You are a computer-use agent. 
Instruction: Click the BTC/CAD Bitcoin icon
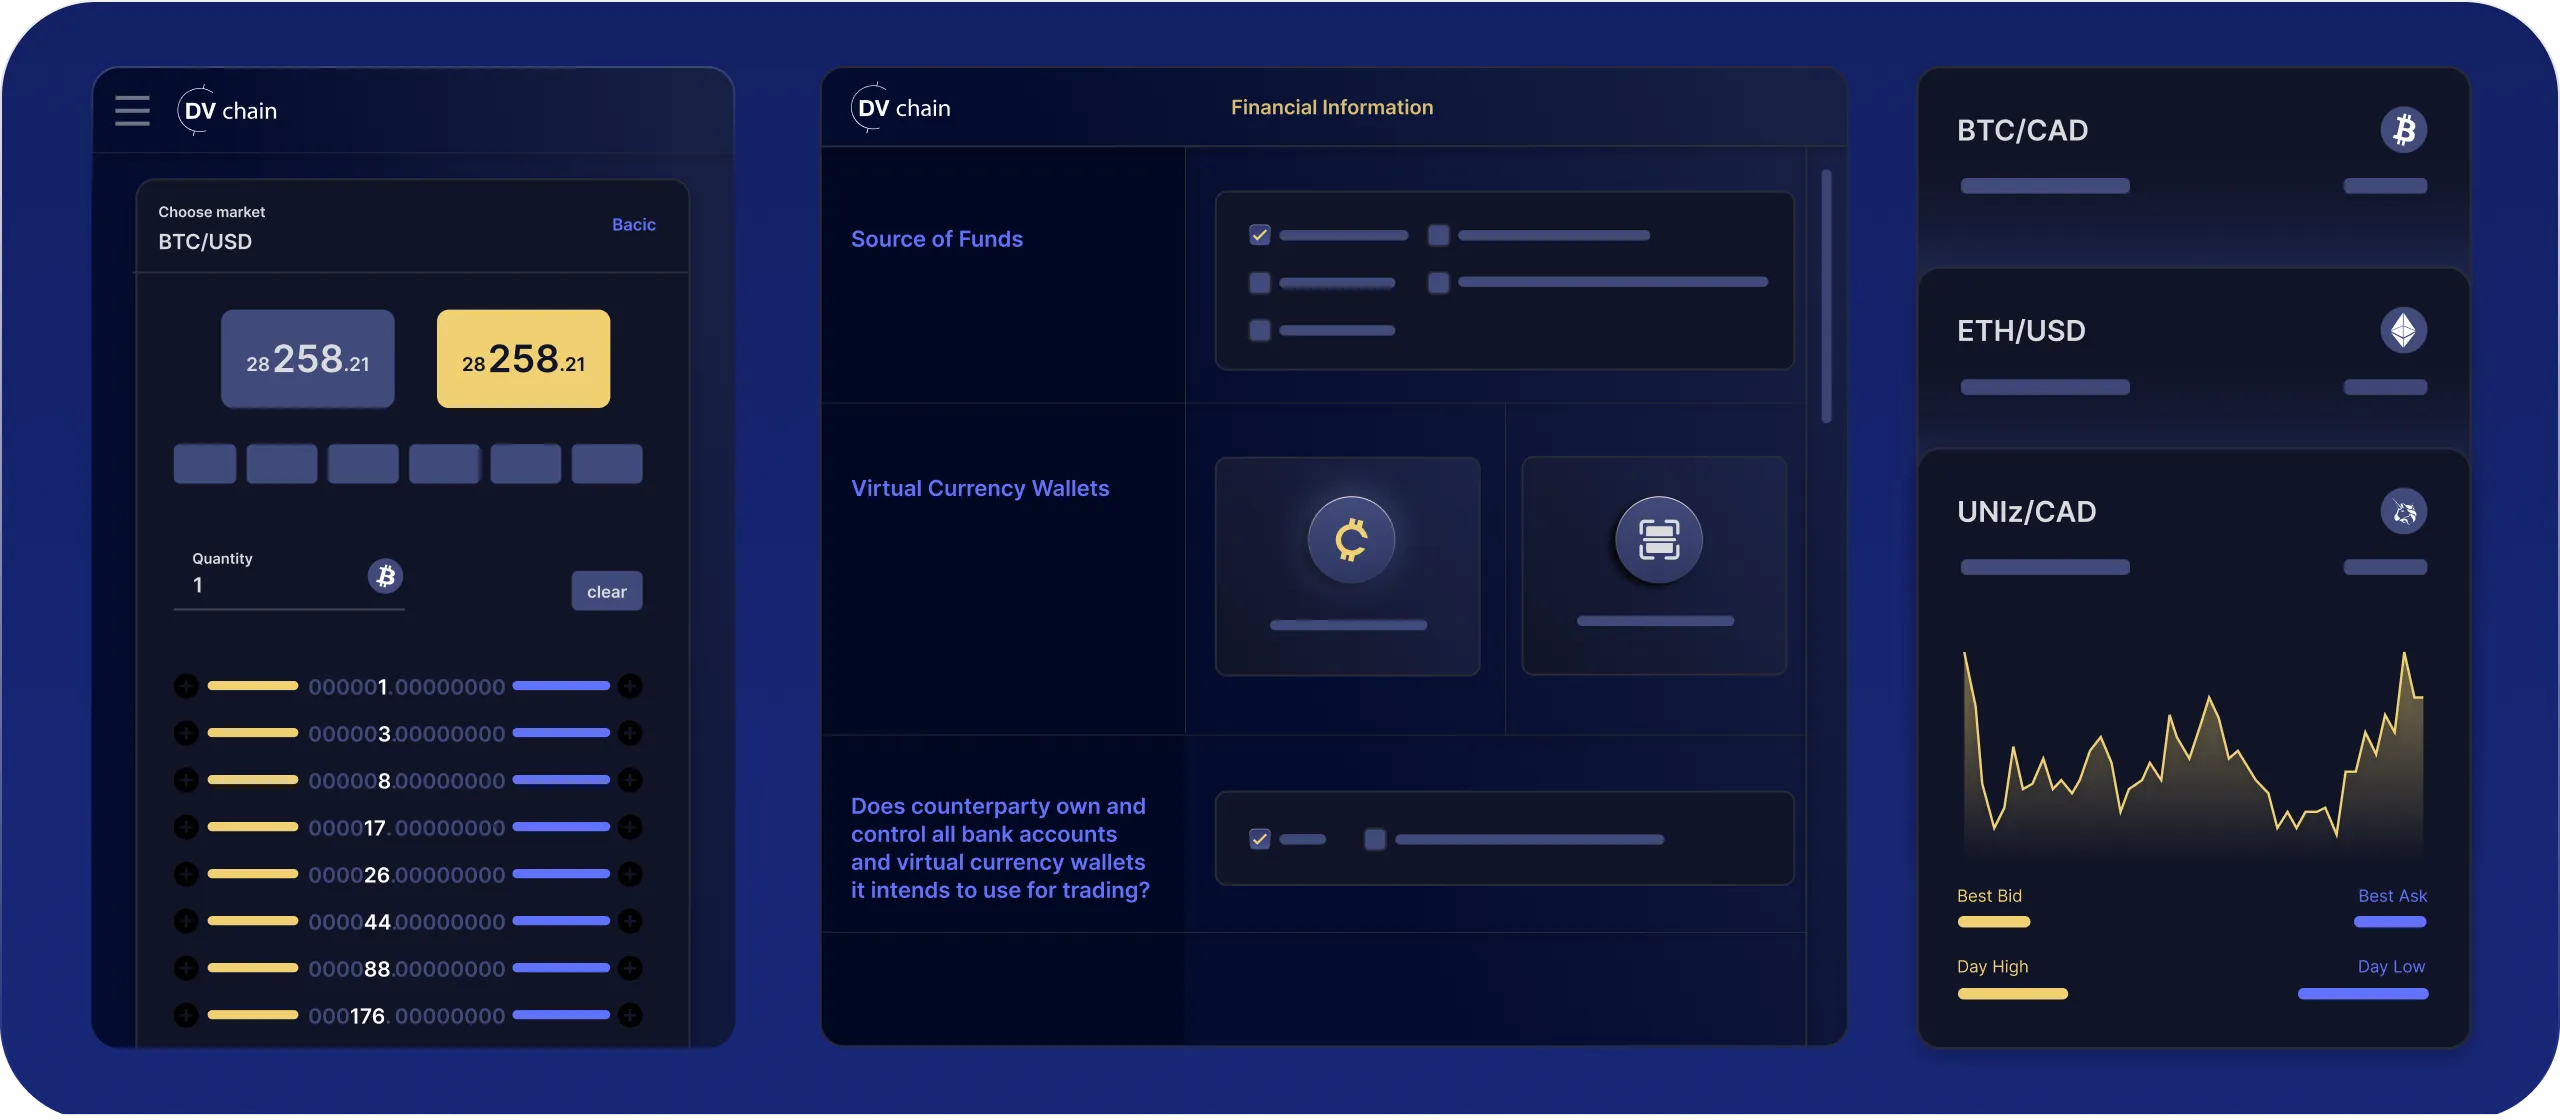(x=2403, y=130)
